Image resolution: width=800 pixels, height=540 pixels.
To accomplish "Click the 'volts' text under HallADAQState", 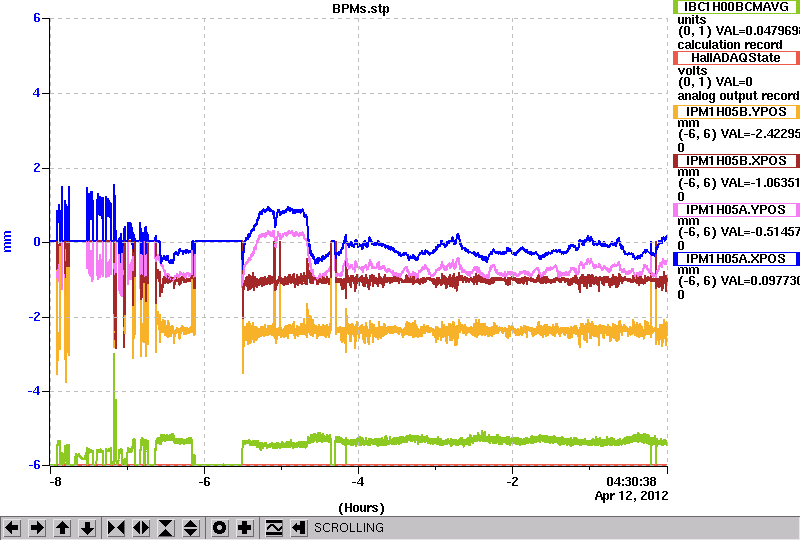I will click(692, 71).
